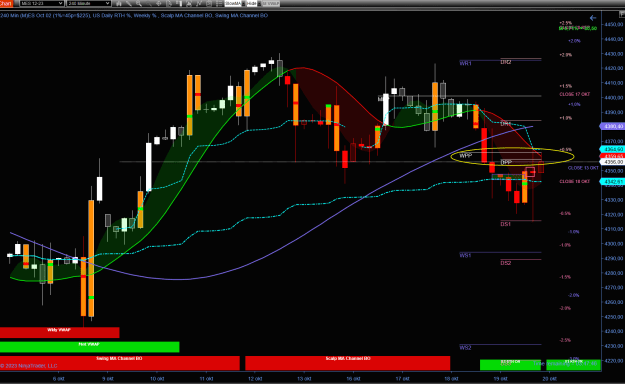This screenshot has width=625, height=384.
Task: Click the cyan 4342,61 price marker
Action: [x=612, y=182]
